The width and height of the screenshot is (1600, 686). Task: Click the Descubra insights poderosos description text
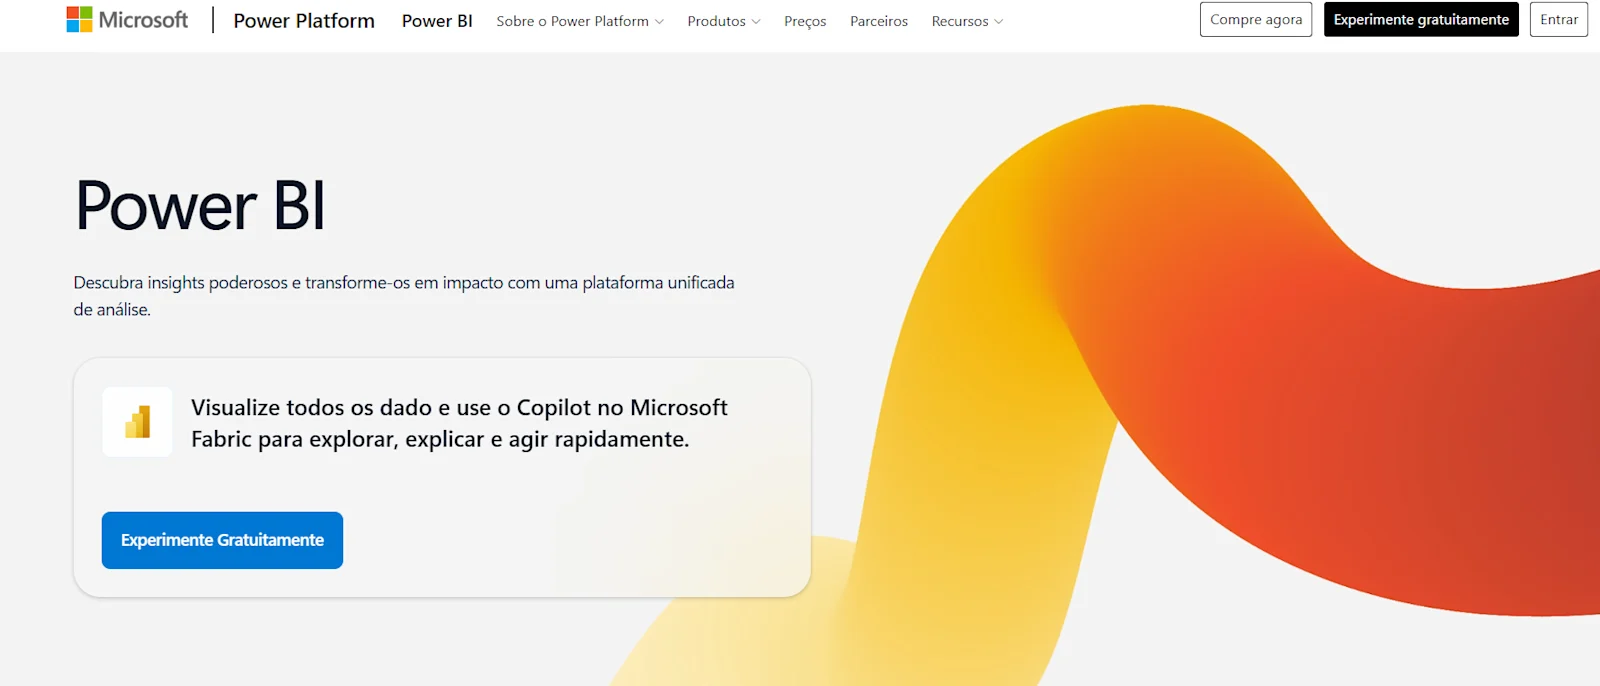[x=404, y=296]
